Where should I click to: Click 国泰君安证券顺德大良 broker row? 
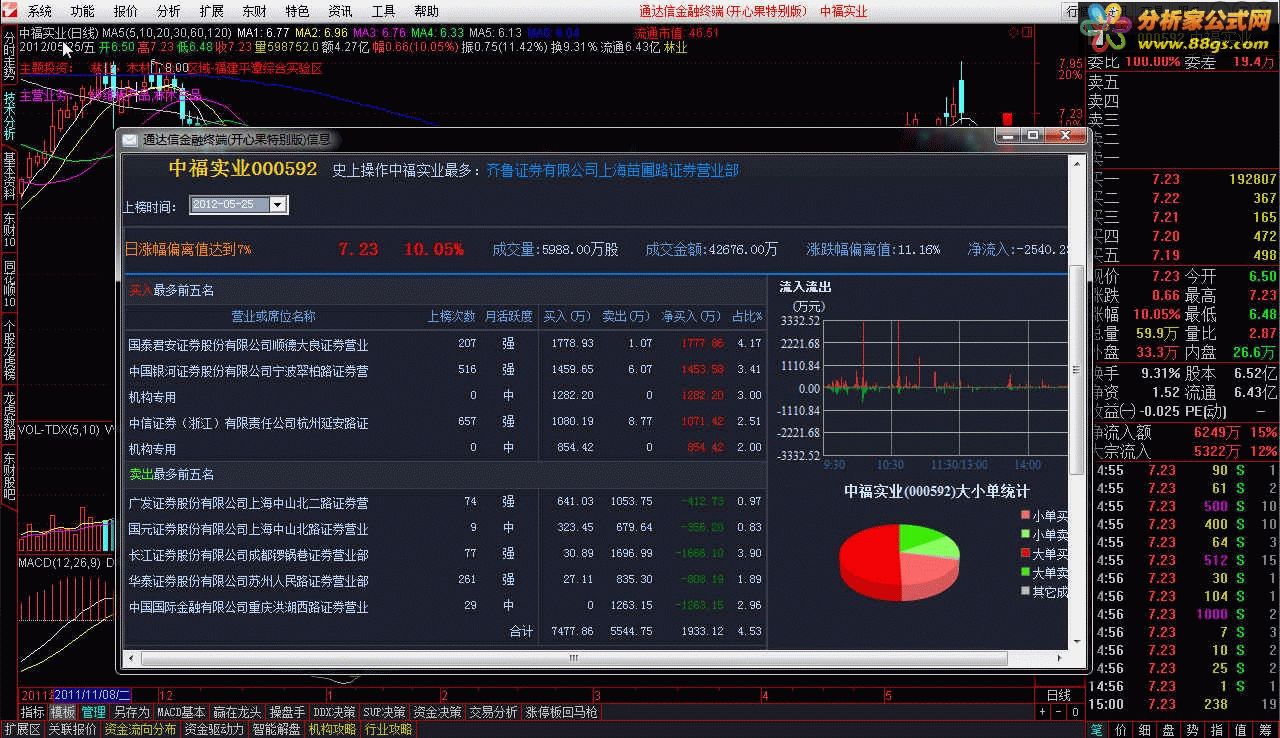point(445,344)
